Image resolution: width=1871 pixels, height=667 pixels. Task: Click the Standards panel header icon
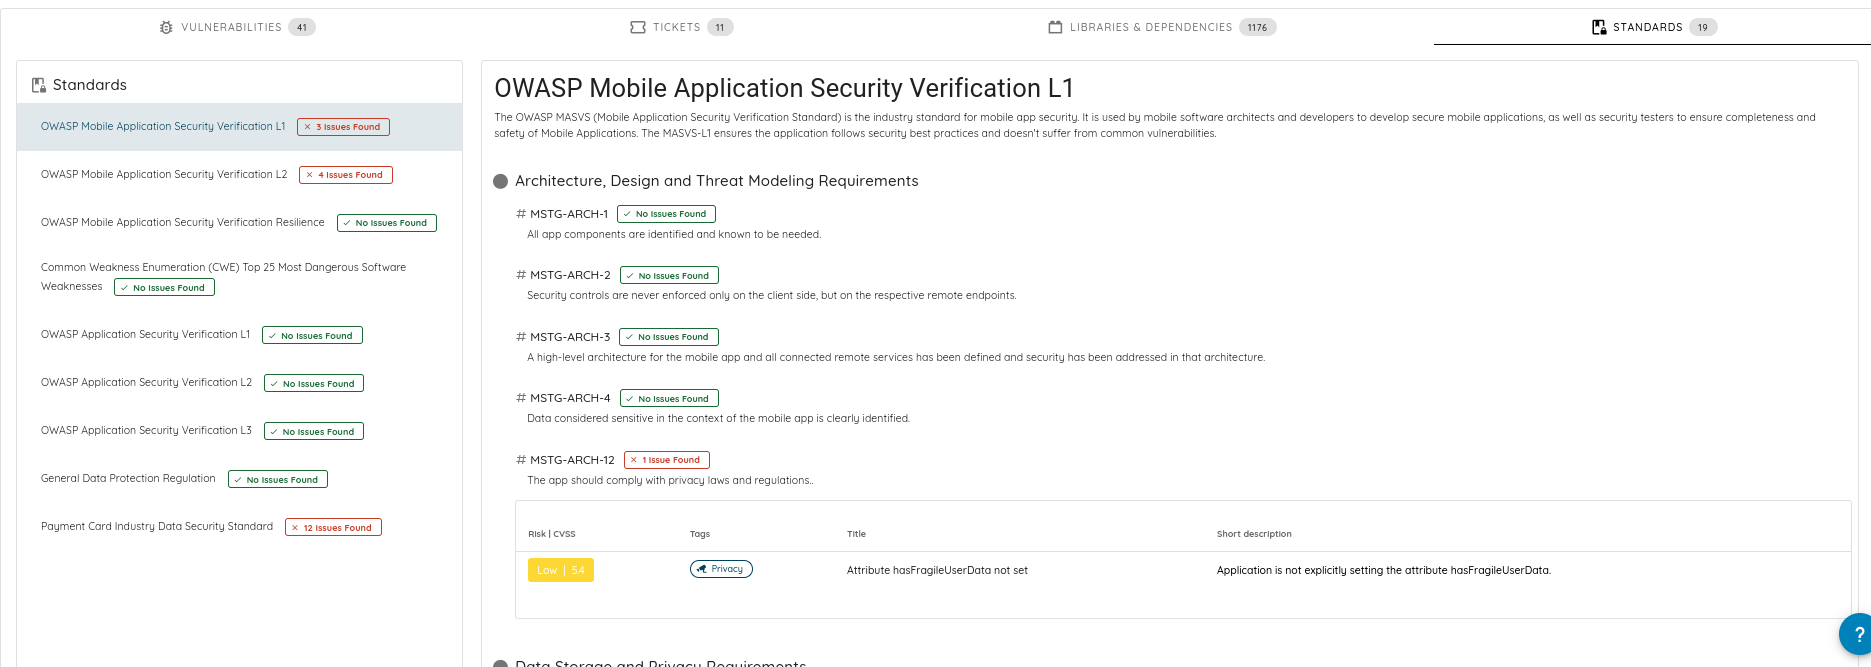coord(39,85)
